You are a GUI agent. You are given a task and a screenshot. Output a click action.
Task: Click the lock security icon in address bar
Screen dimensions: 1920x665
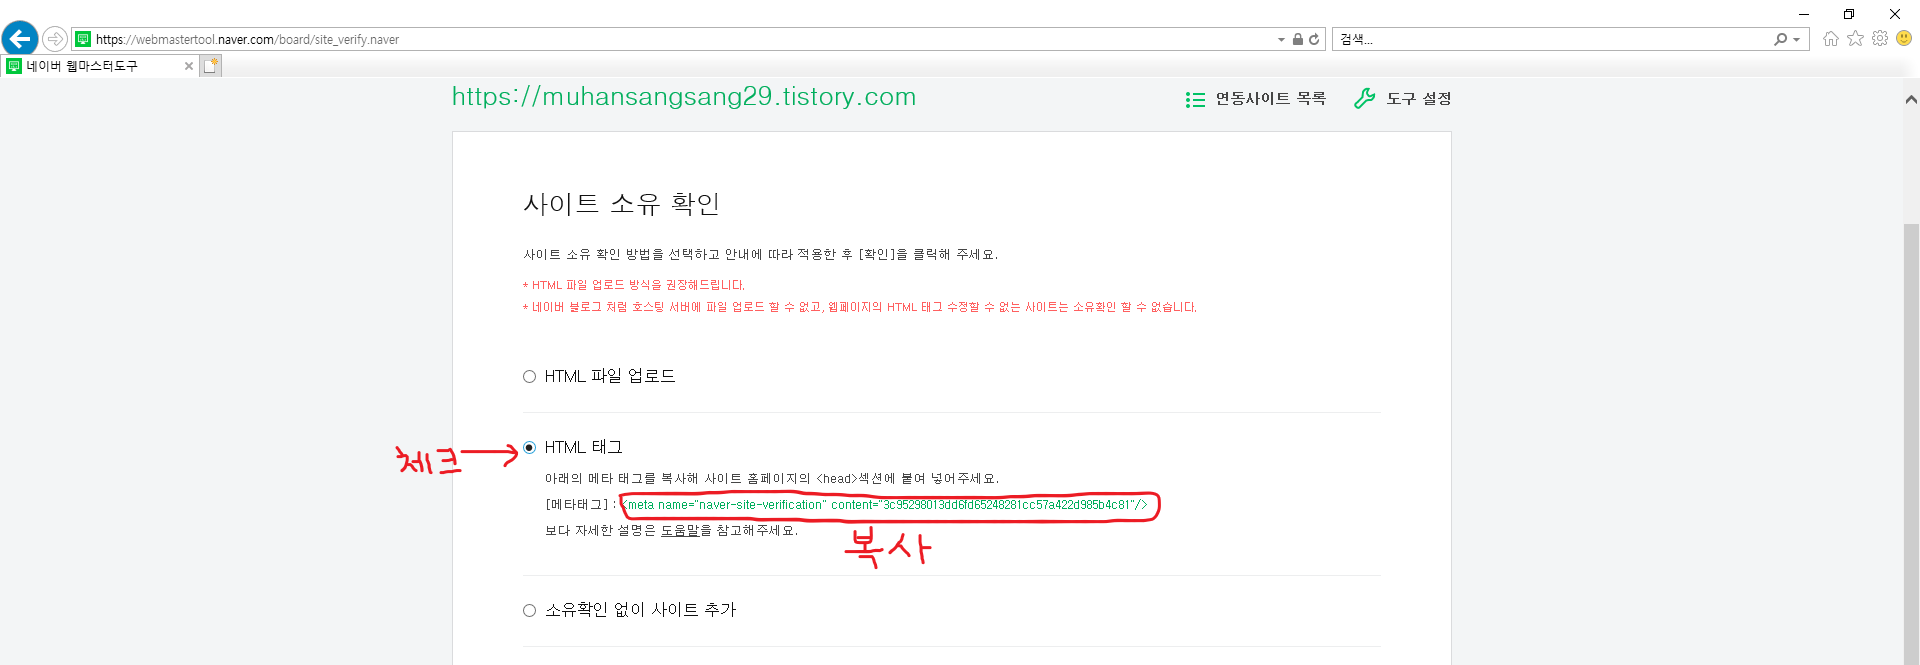pyautogui.click(x=1297, y=39)
